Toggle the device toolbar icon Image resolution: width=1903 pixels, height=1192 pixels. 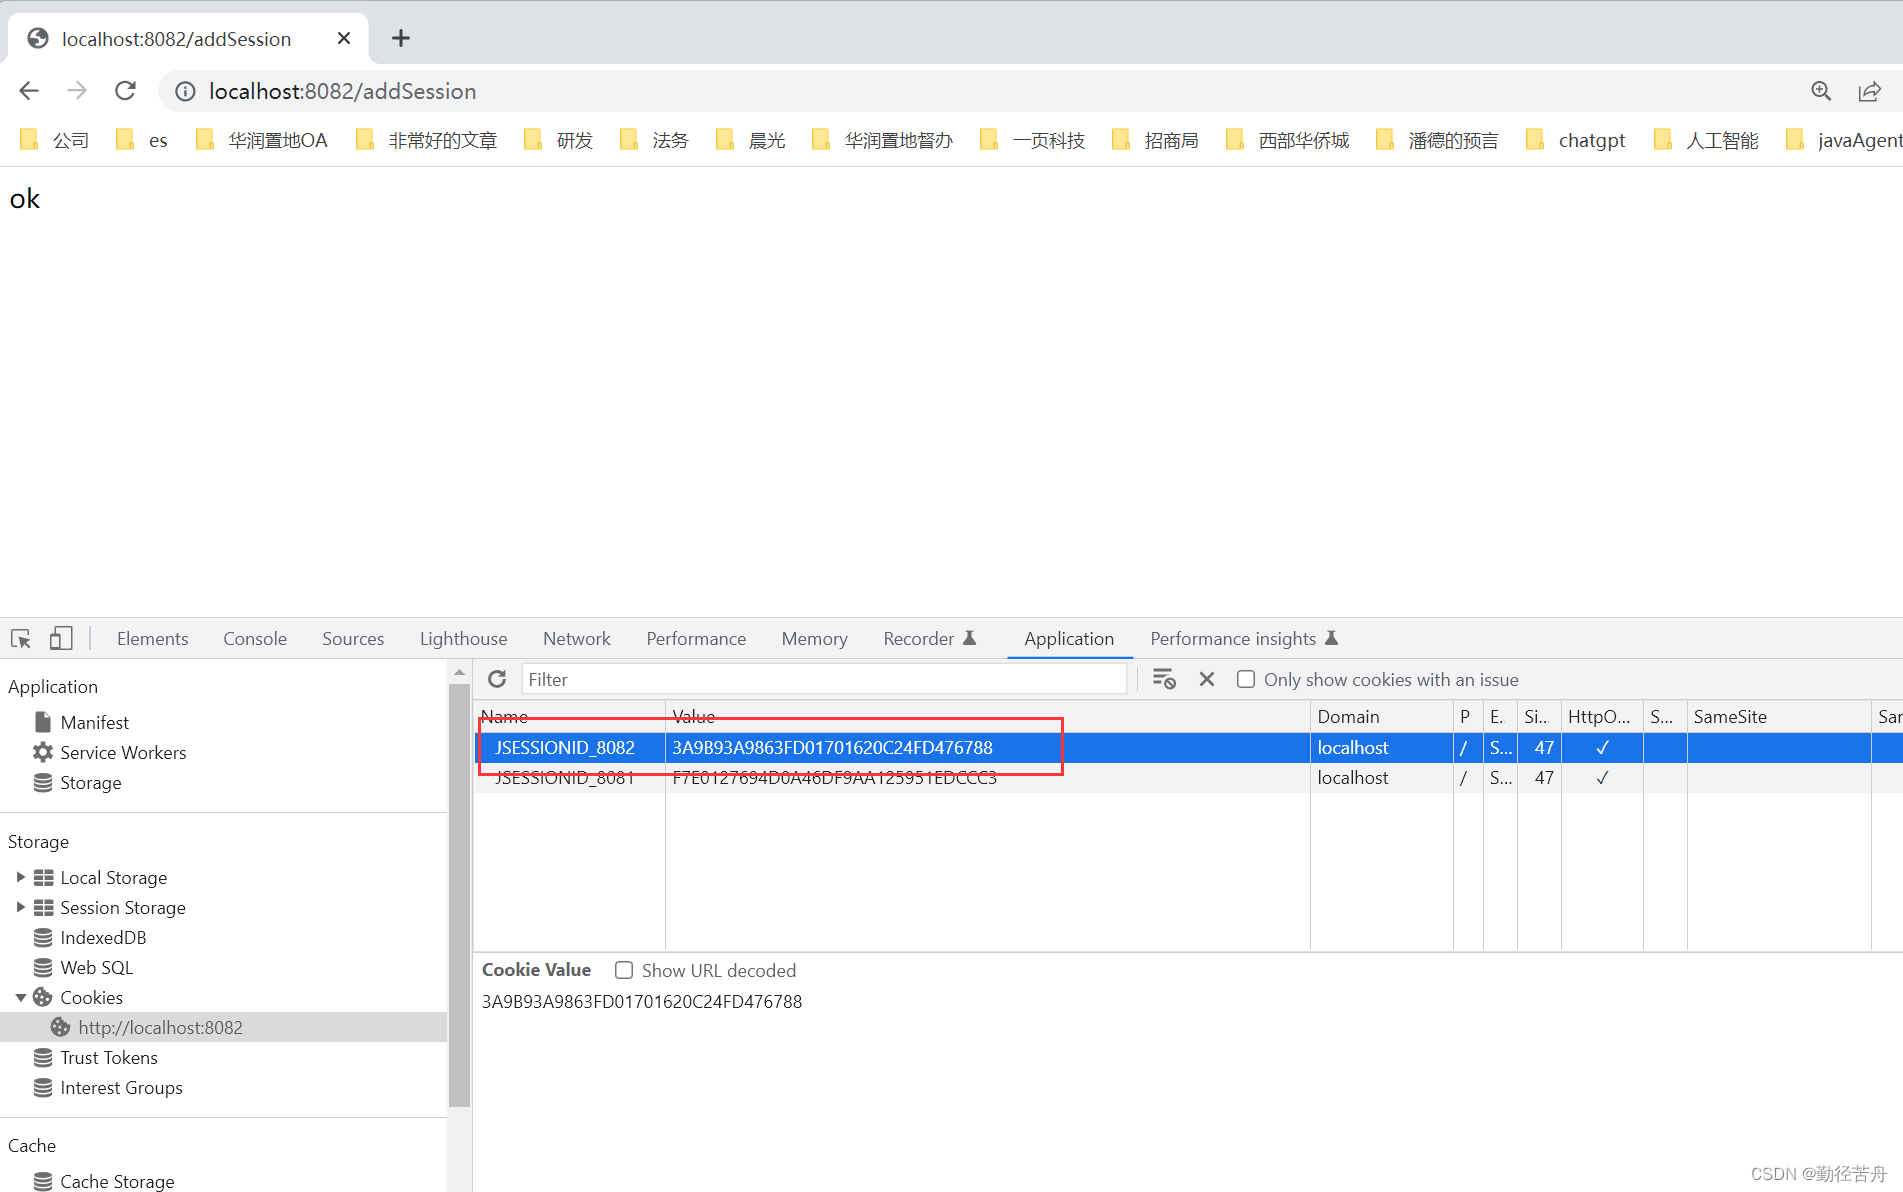tap(61, 638)
